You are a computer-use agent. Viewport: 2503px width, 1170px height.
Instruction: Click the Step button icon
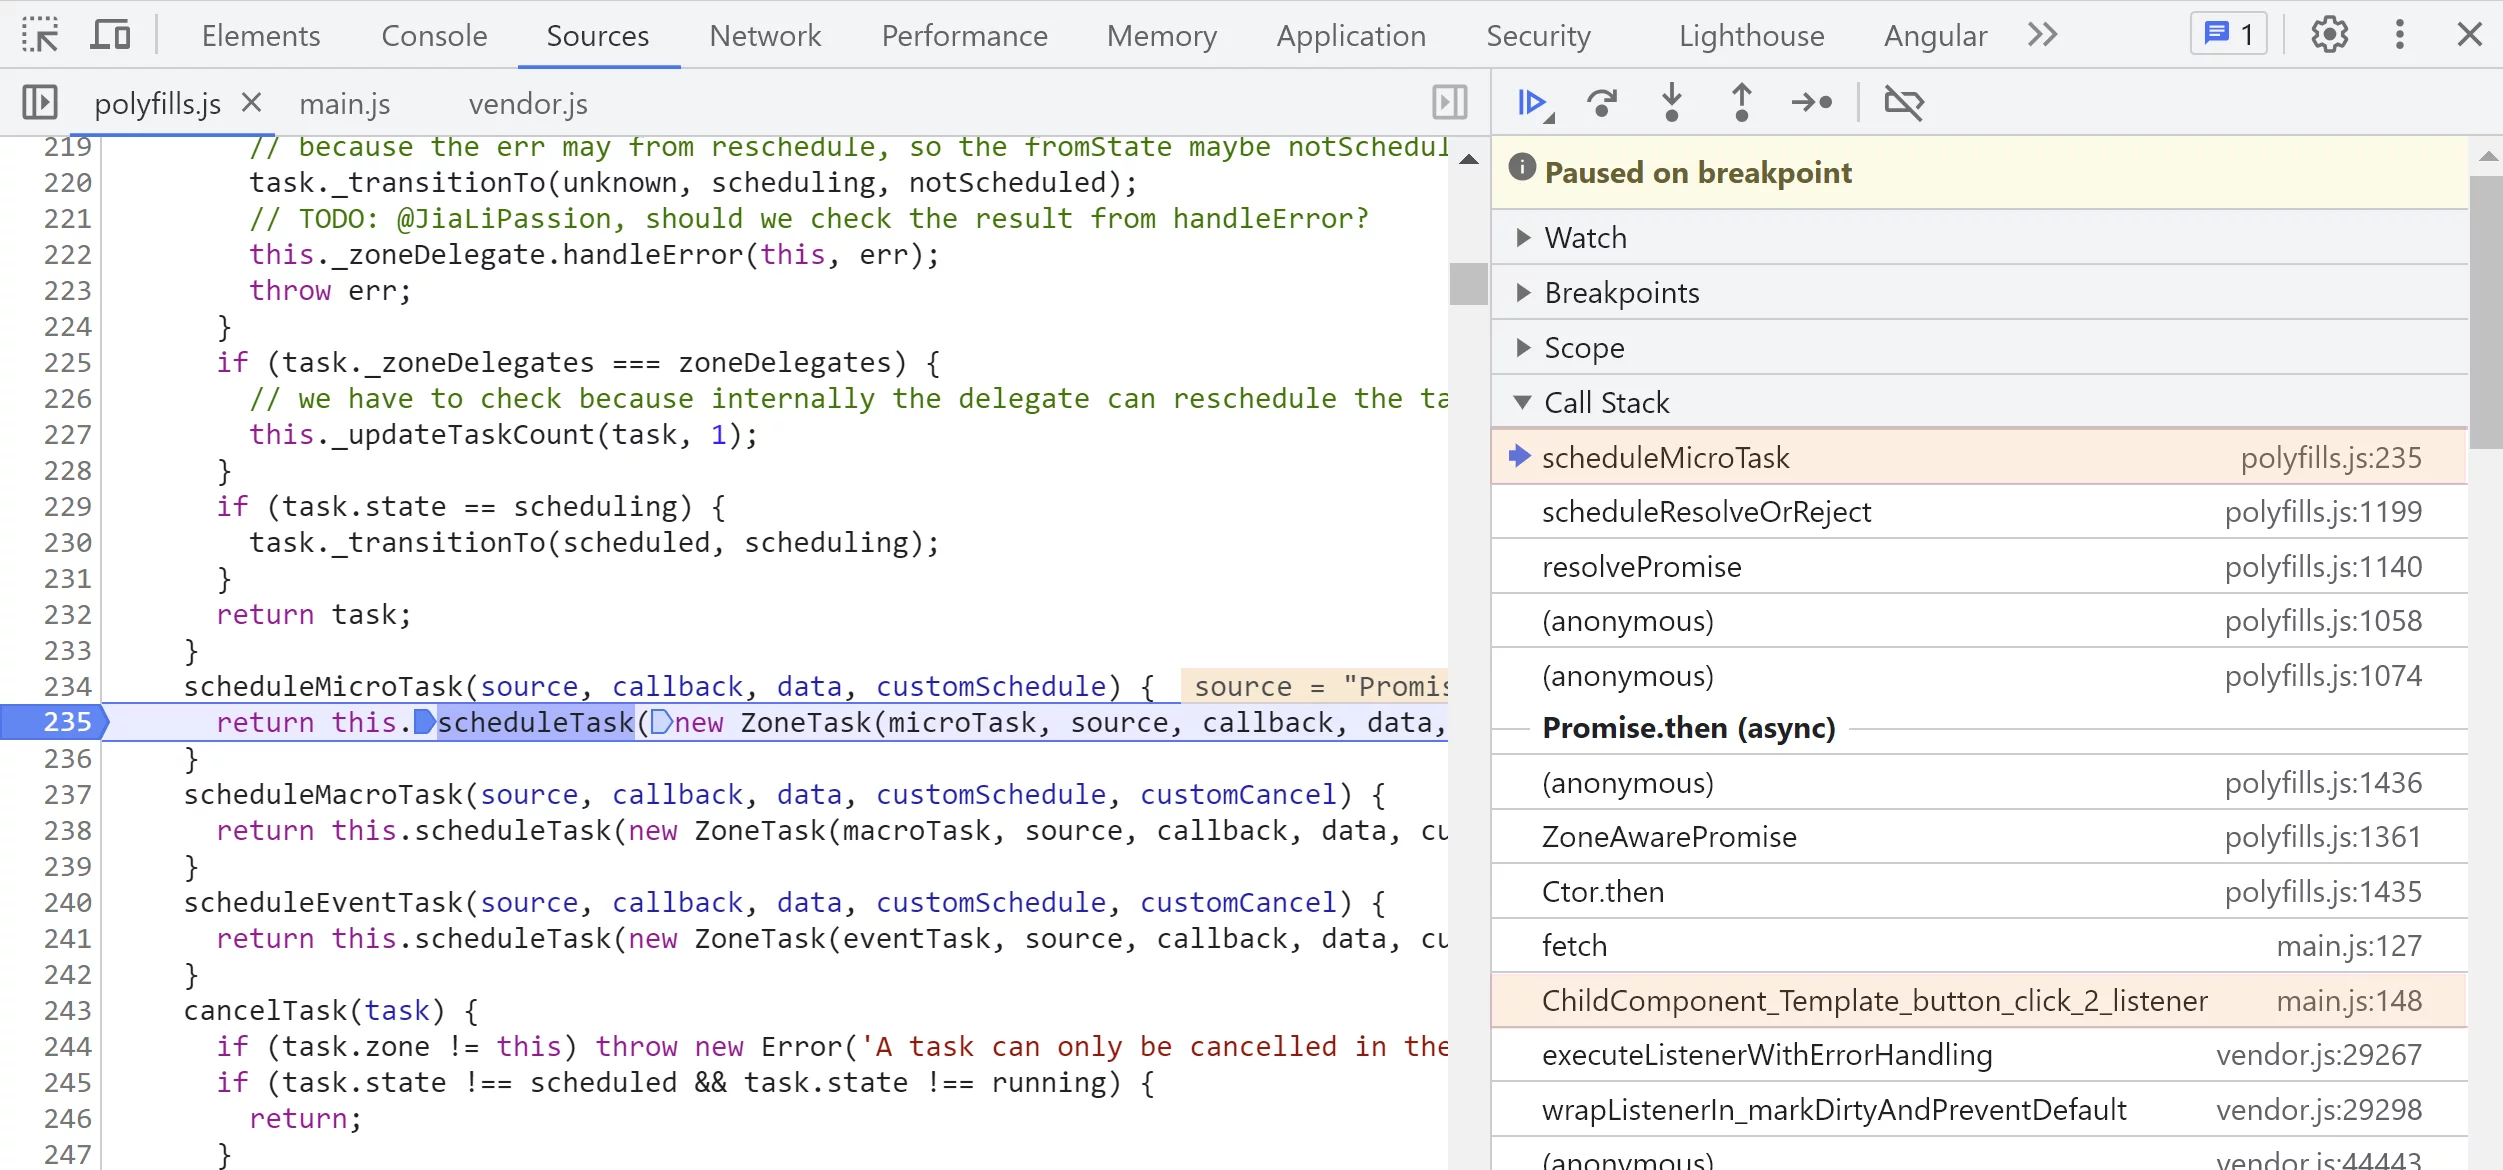[x=1811, y=103]
